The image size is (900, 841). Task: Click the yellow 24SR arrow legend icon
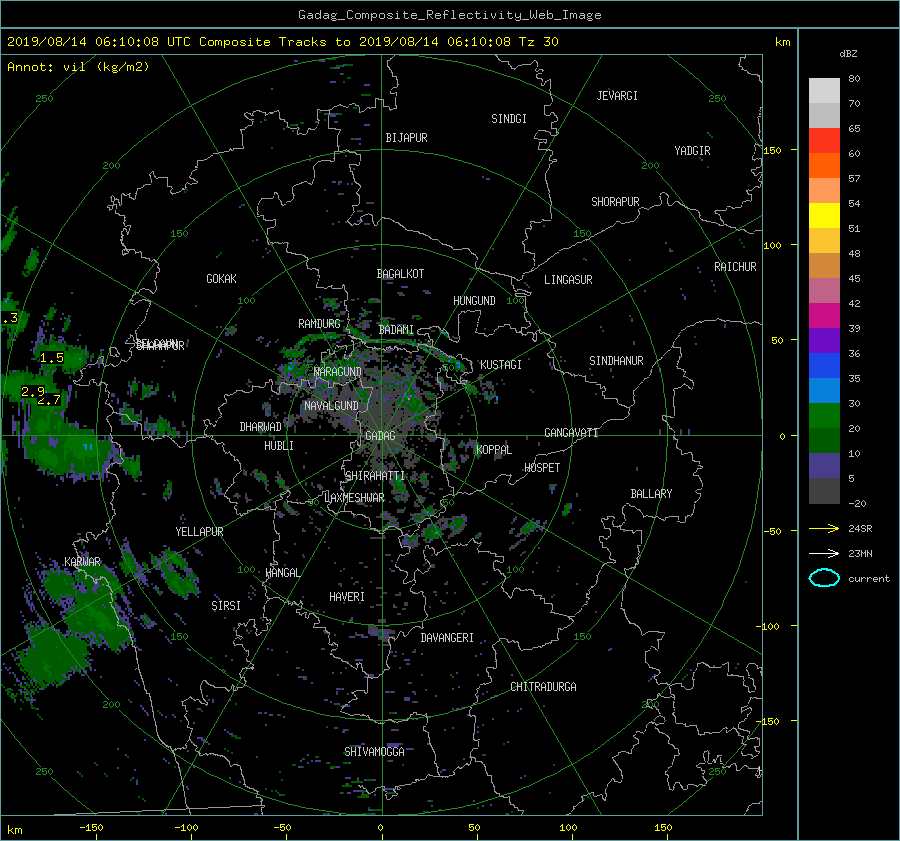click(824, 528)
